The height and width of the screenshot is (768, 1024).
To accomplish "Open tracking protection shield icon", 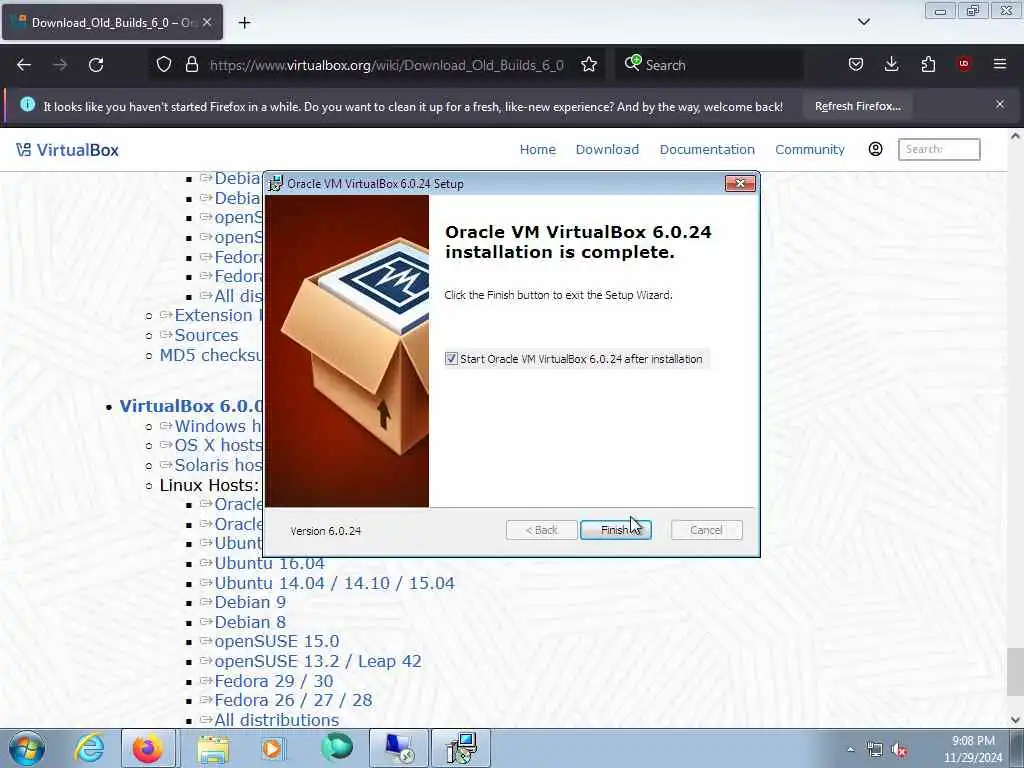I will point(164,64).
